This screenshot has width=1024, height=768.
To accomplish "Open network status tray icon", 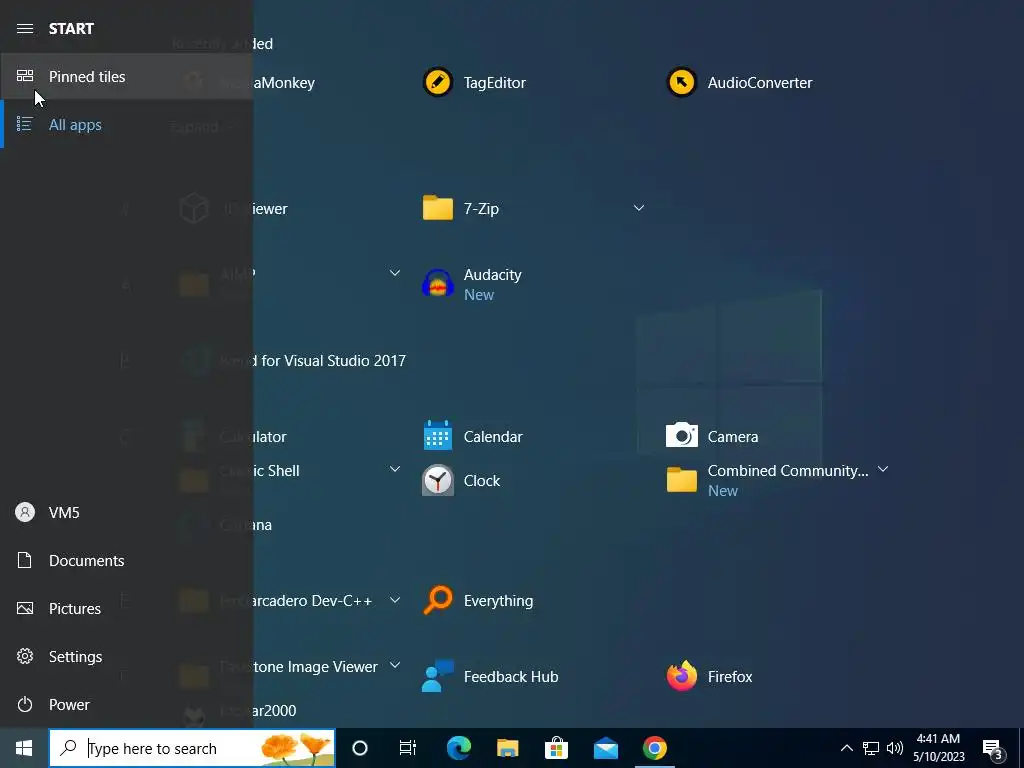I will click(x=871, y=748).
